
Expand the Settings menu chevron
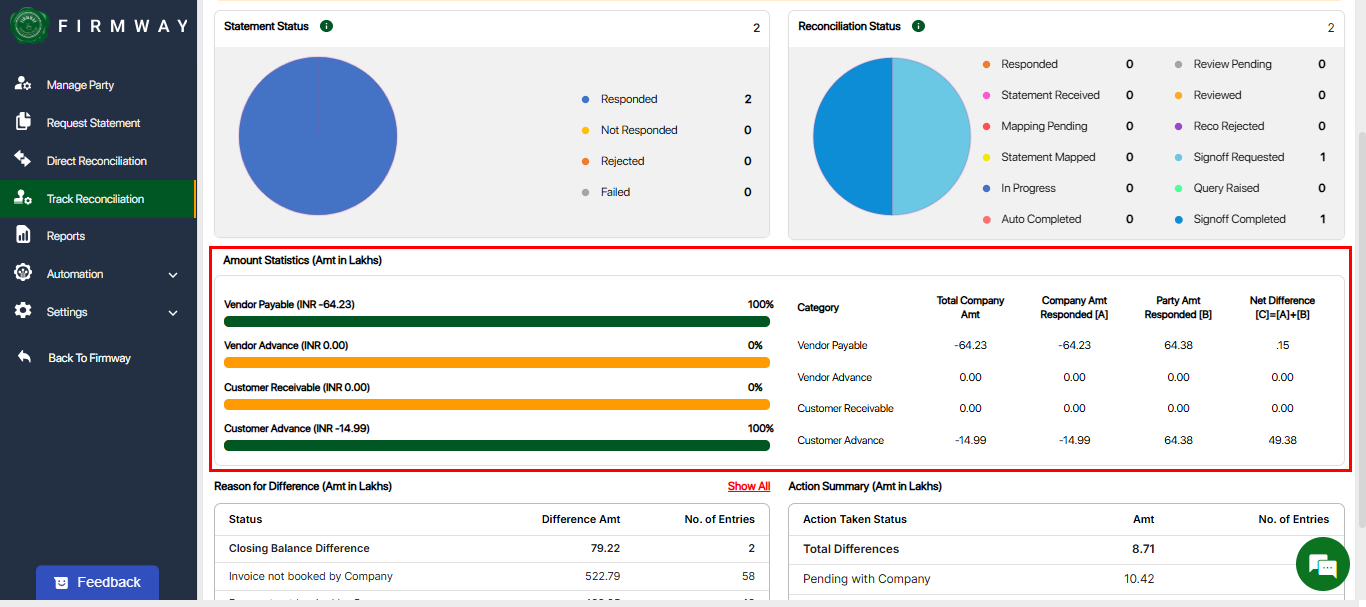tap(173, 313)
